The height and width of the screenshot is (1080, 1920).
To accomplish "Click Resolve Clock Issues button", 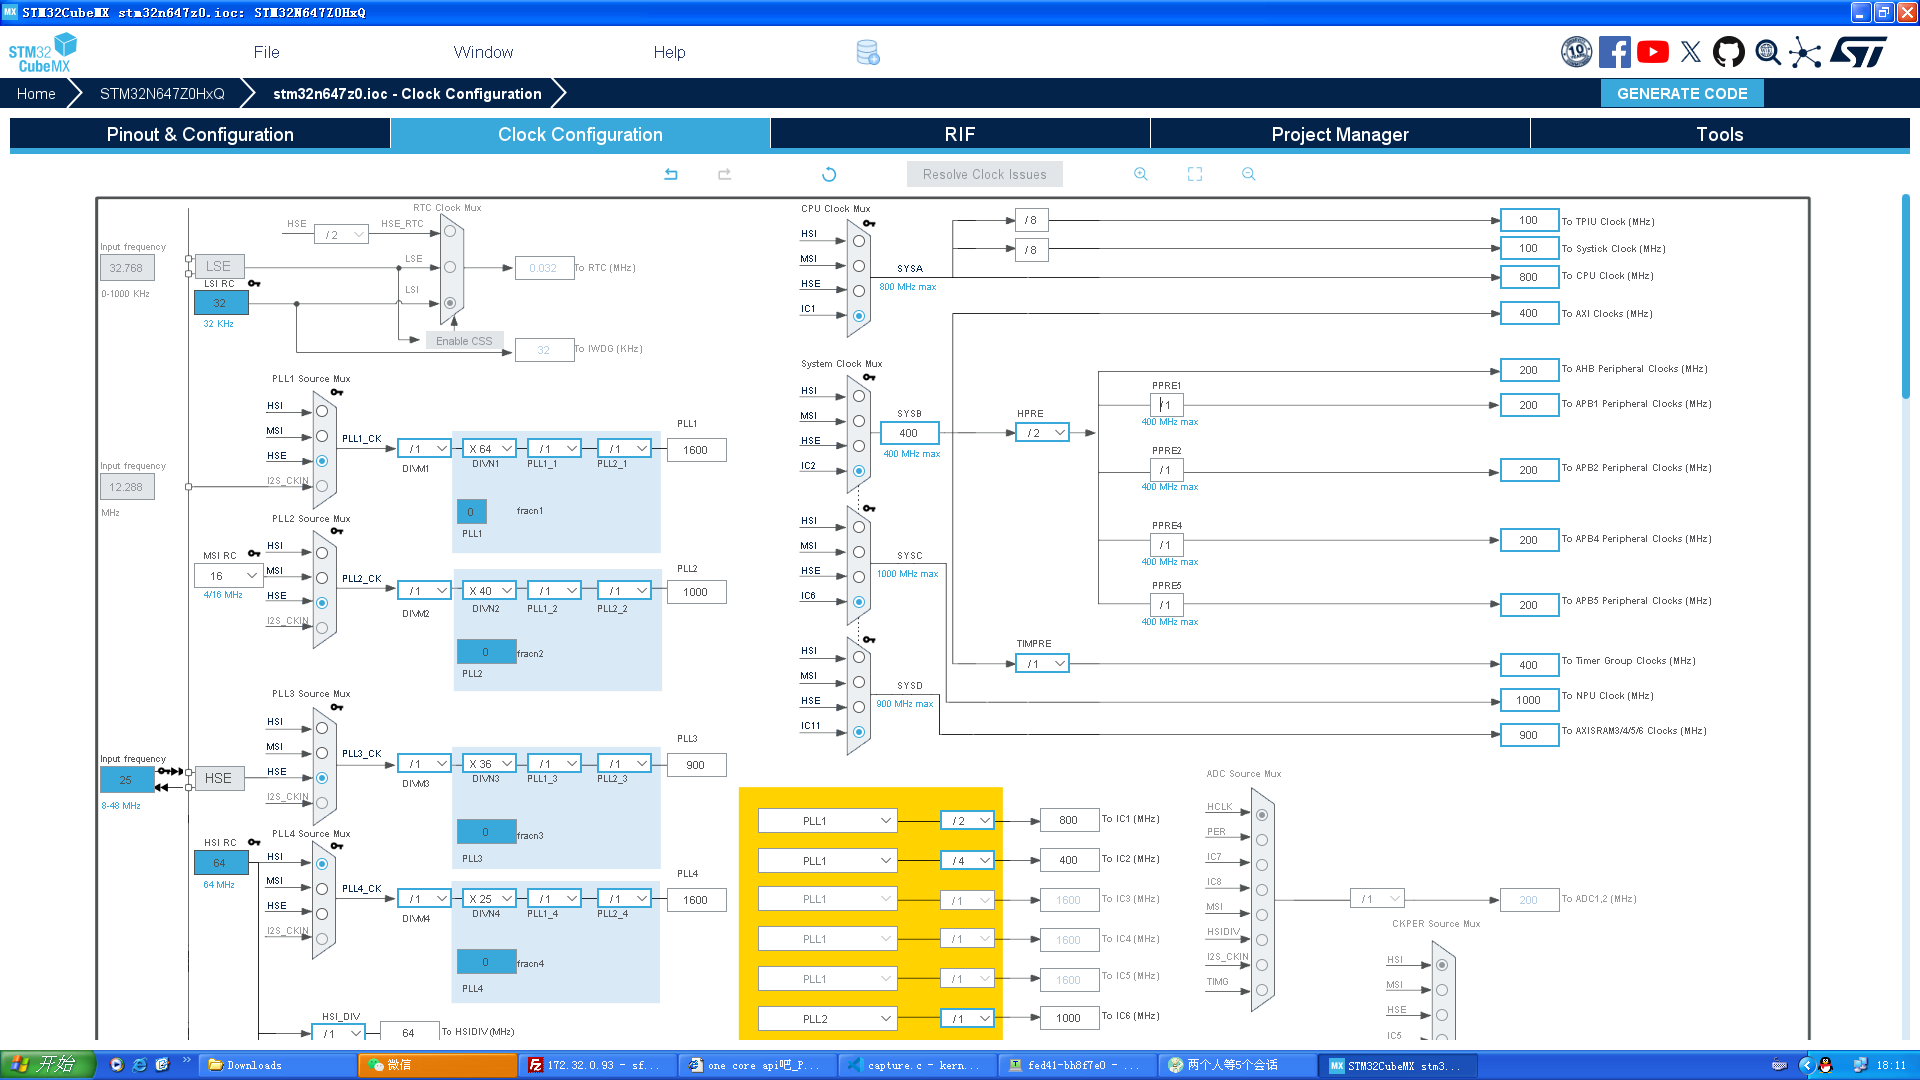I will pos(985,174).
